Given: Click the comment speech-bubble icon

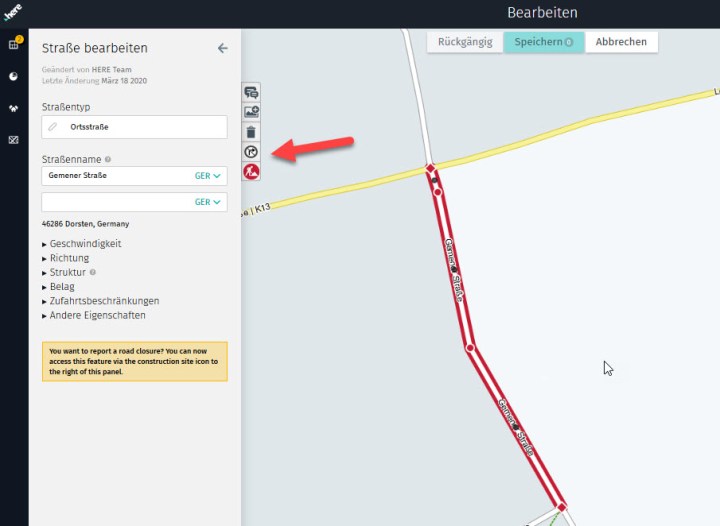Looking at the screenshot, I should (x=251, y=93).
